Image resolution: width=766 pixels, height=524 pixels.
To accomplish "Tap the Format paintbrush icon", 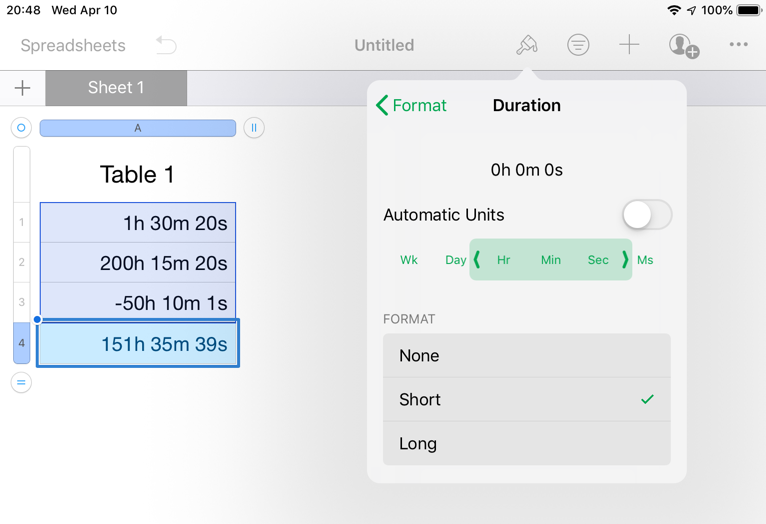I will [x=527, y=45].
